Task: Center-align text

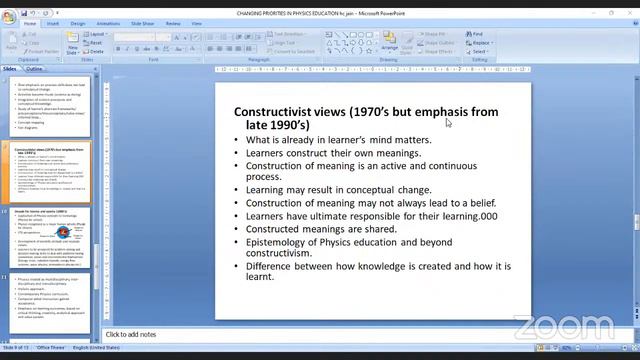Action: [x=220, y=49]
